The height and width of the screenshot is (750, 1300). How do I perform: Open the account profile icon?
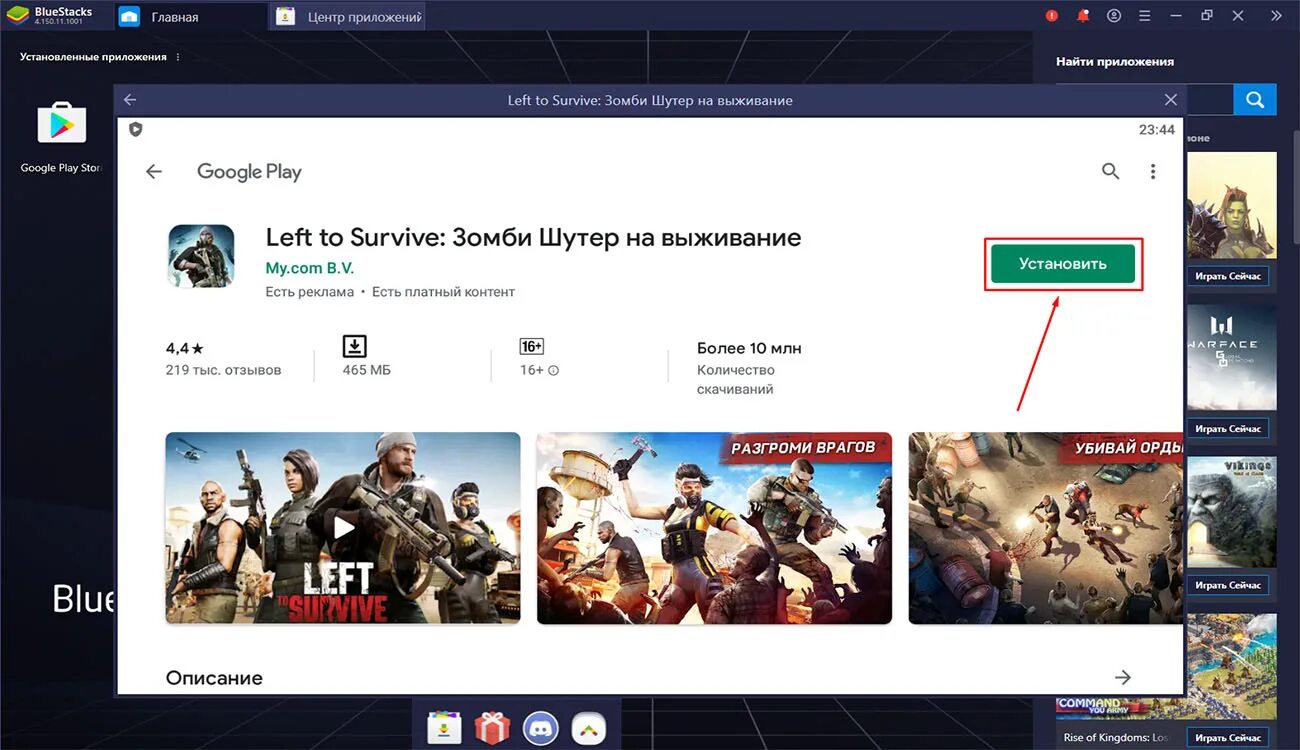pyautogui.click(x=1114, y=16)
